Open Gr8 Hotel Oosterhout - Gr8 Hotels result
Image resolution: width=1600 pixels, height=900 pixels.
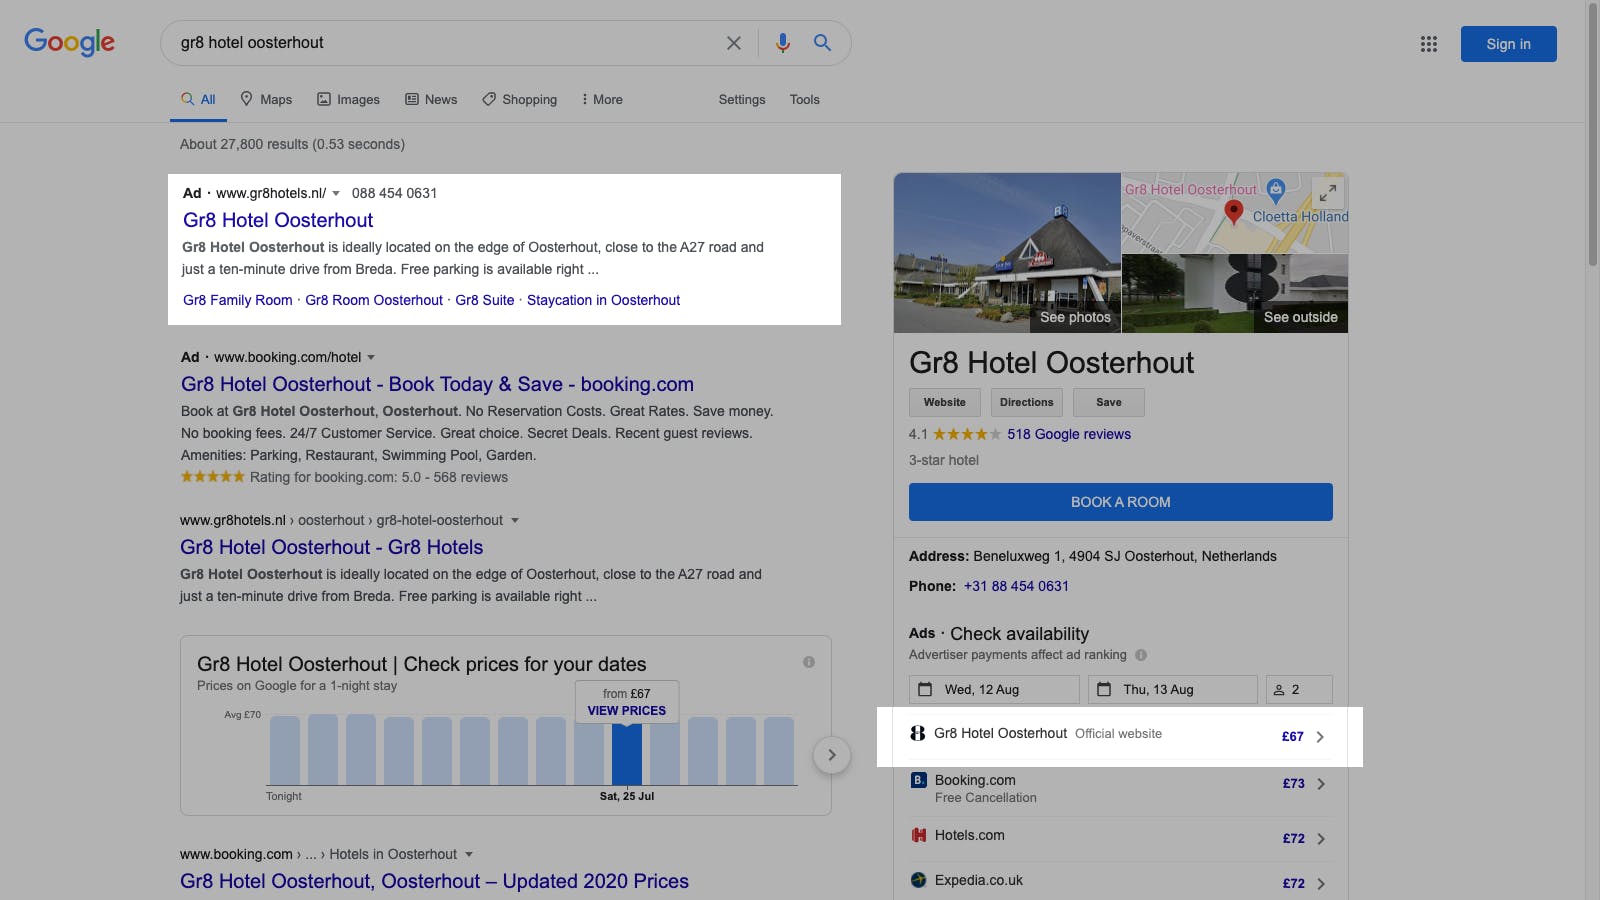[x=332, y=547]
